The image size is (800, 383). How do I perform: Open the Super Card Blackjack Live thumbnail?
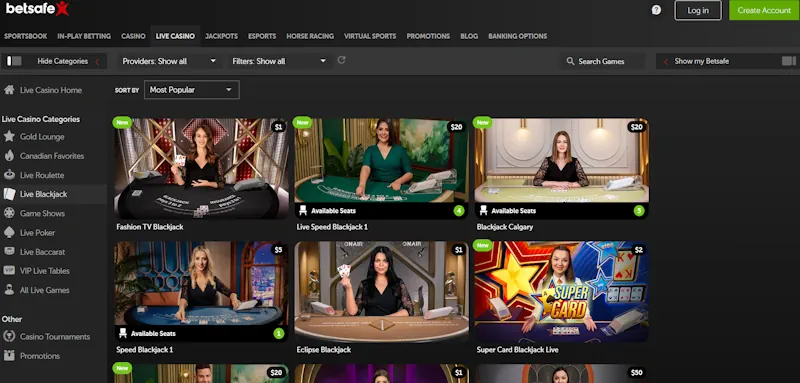point(561,291)
